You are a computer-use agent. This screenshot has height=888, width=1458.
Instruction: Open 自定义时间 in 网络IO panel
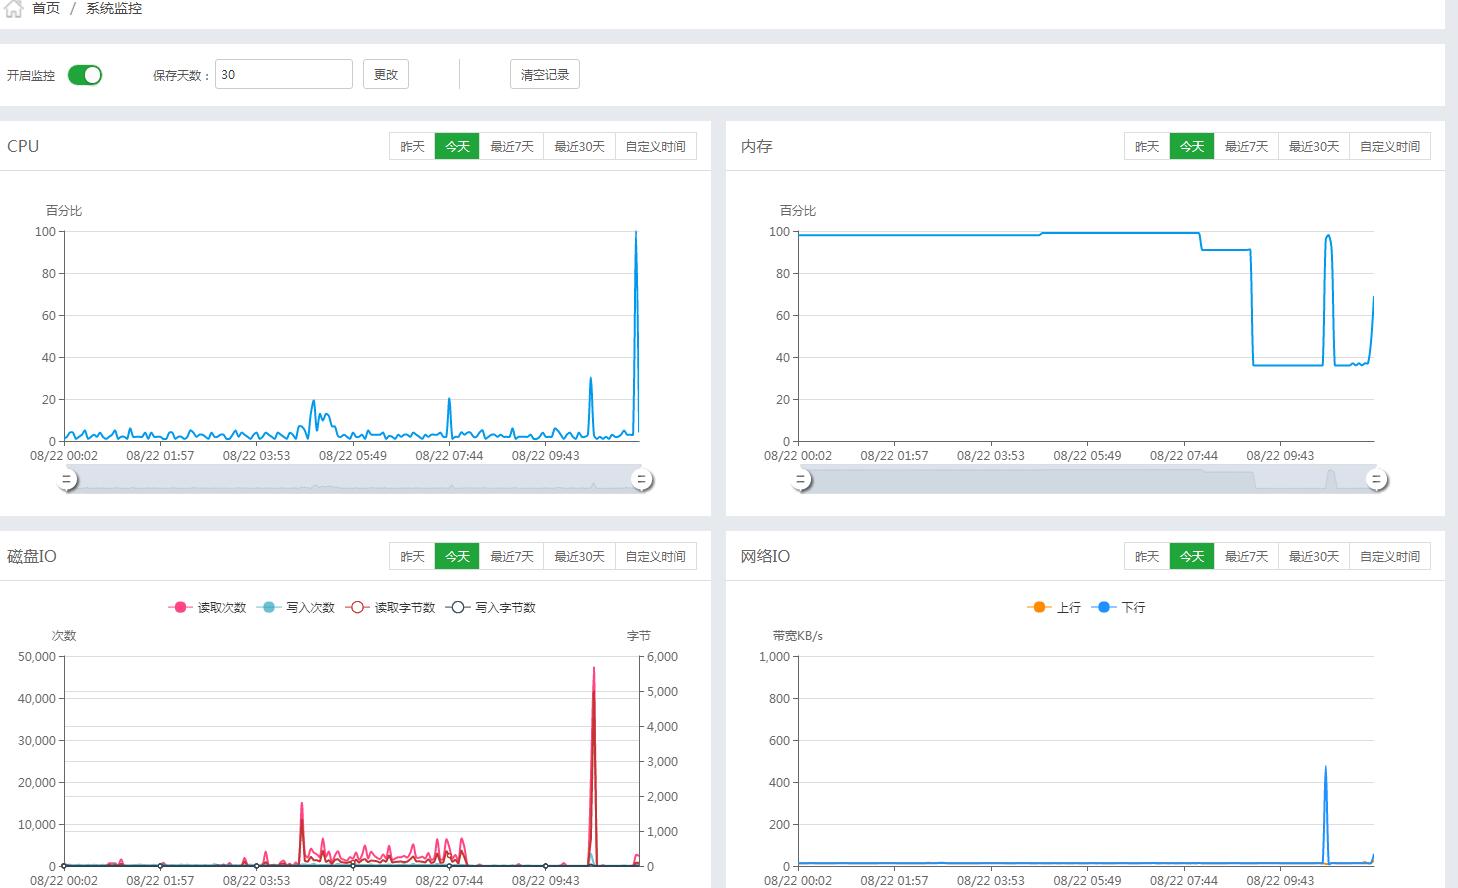click(1390, 556)
